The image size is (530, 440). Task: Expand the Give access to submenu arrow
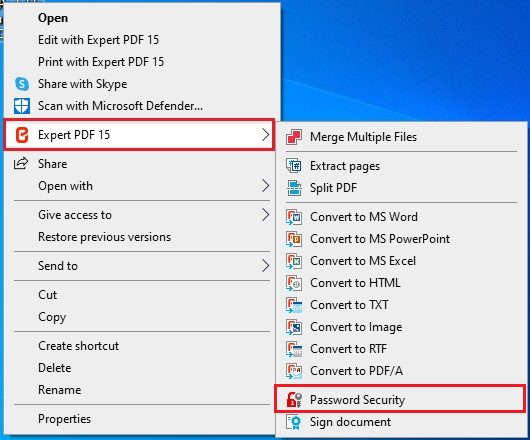pyautogui.click(x=266, y=215)
